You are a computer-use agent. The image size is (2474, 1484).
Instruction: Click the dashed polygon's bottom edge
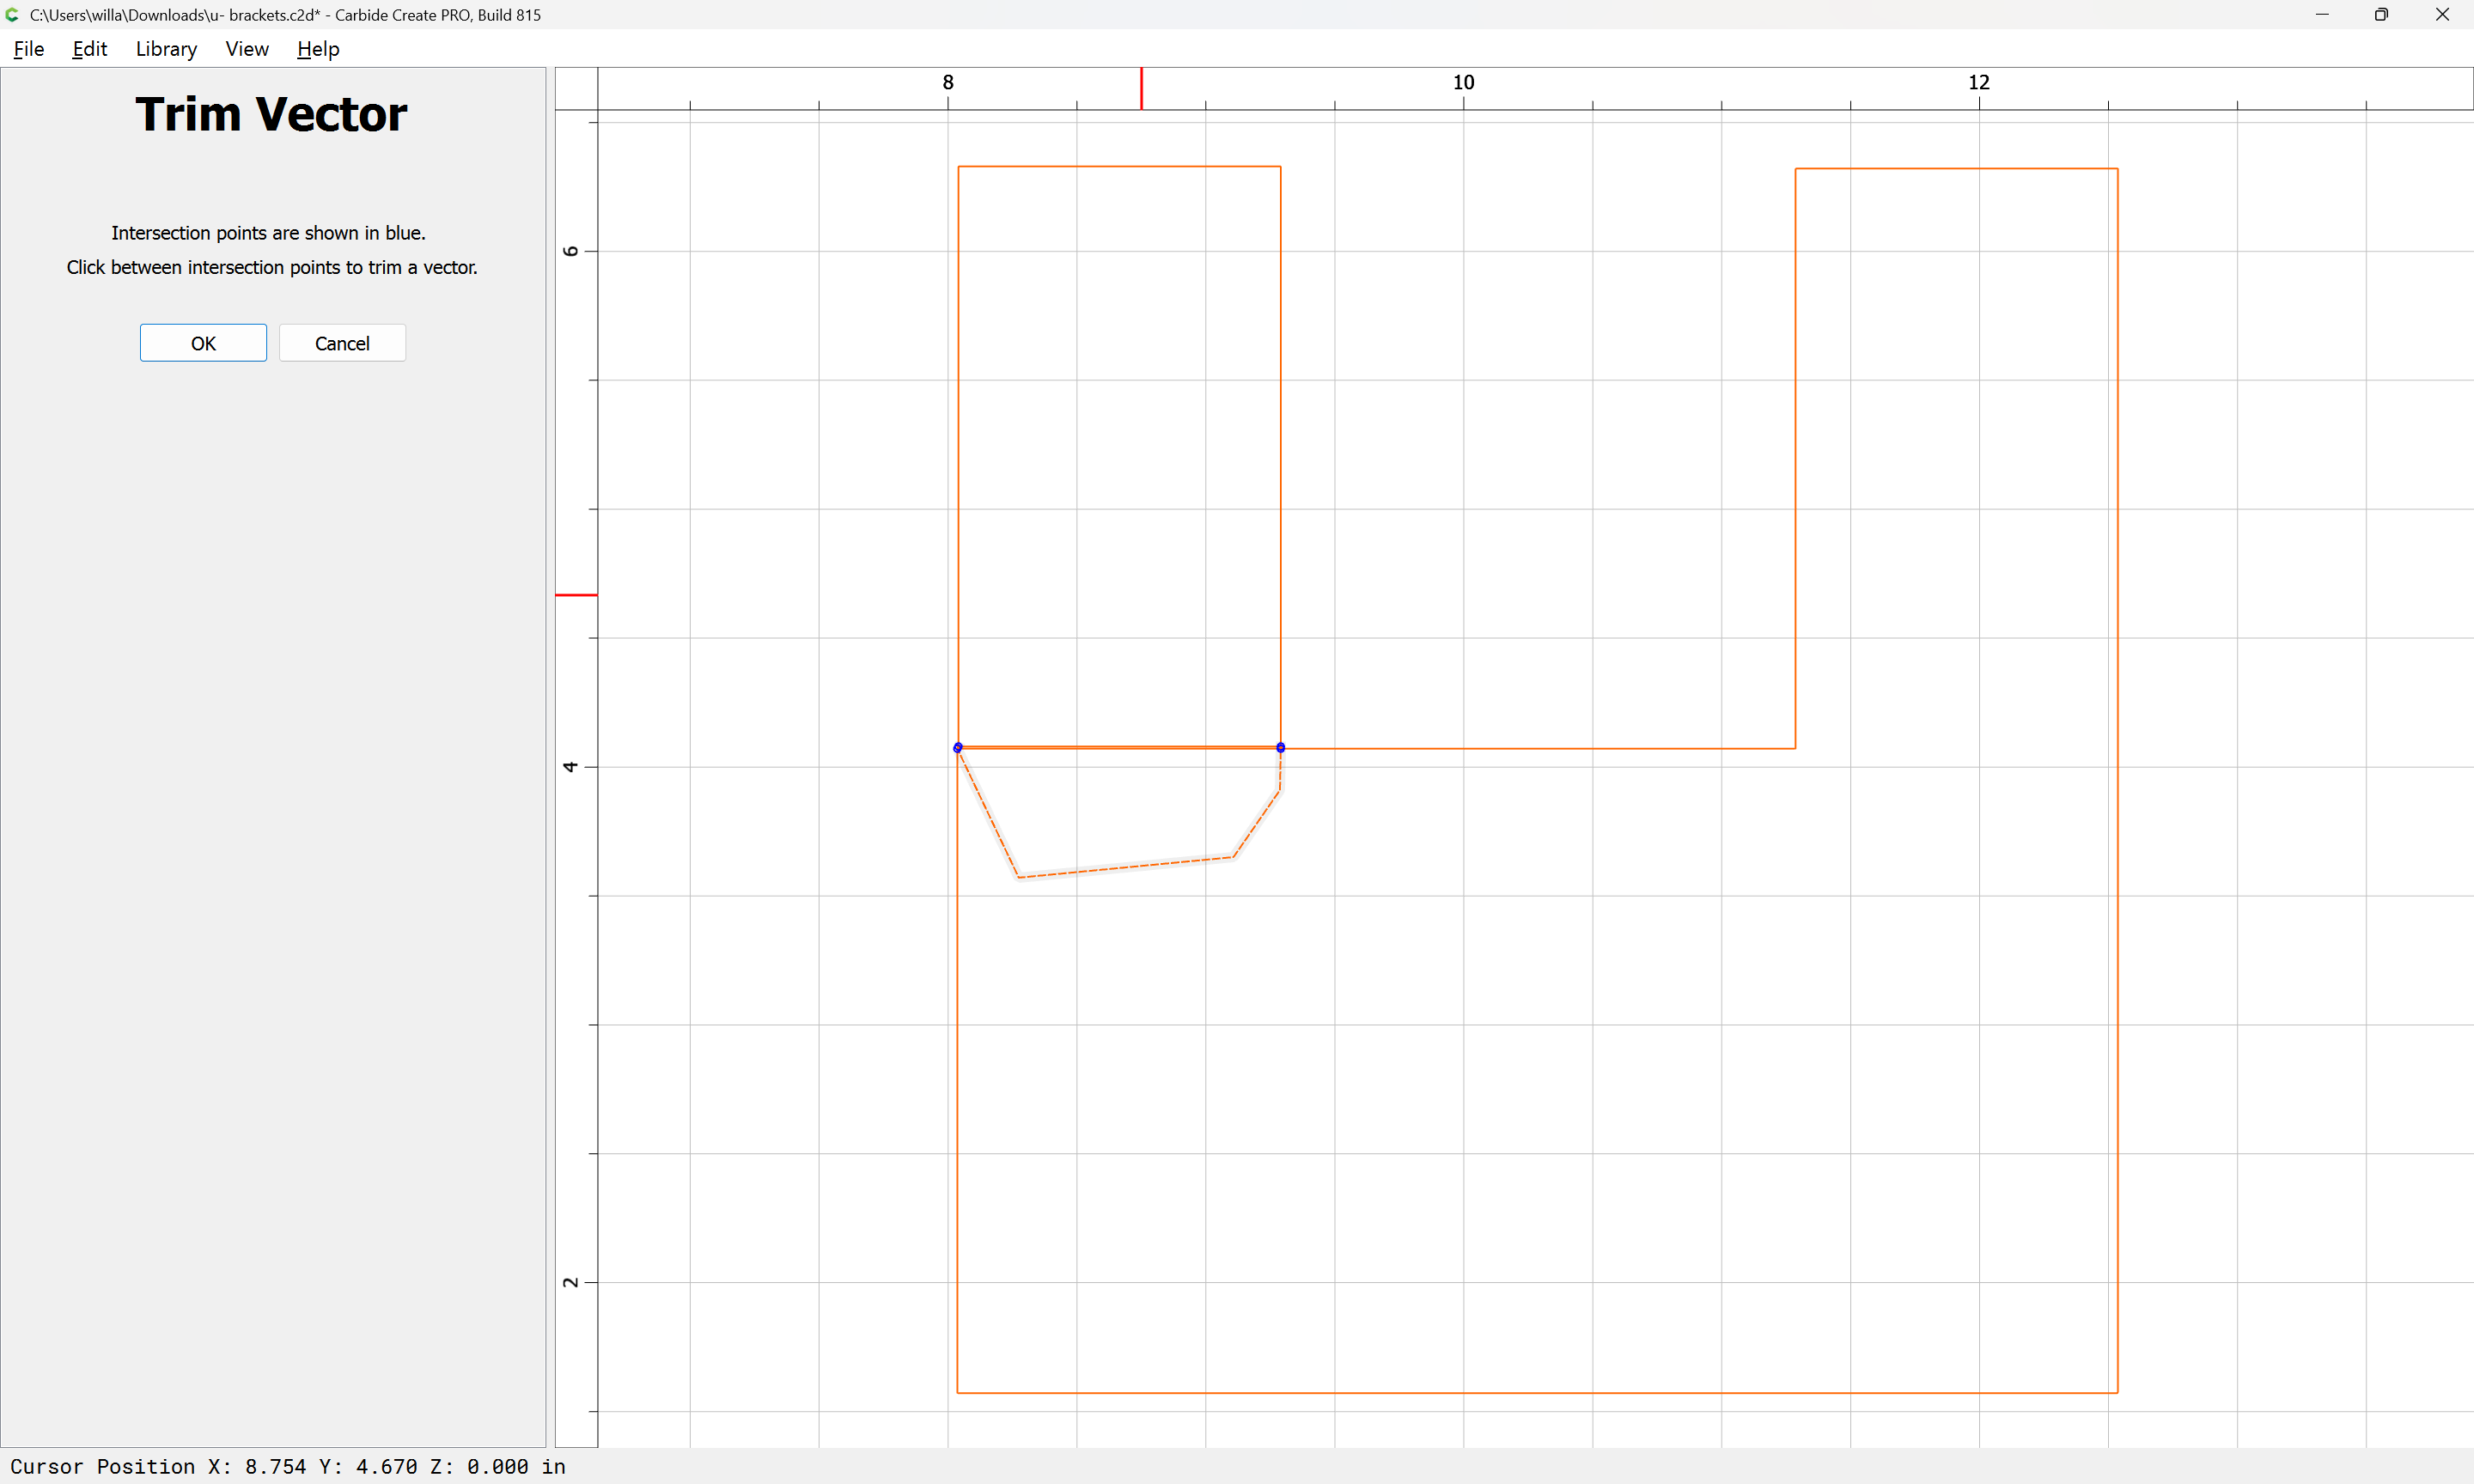pyautogui.click(x=1126, y=867)
